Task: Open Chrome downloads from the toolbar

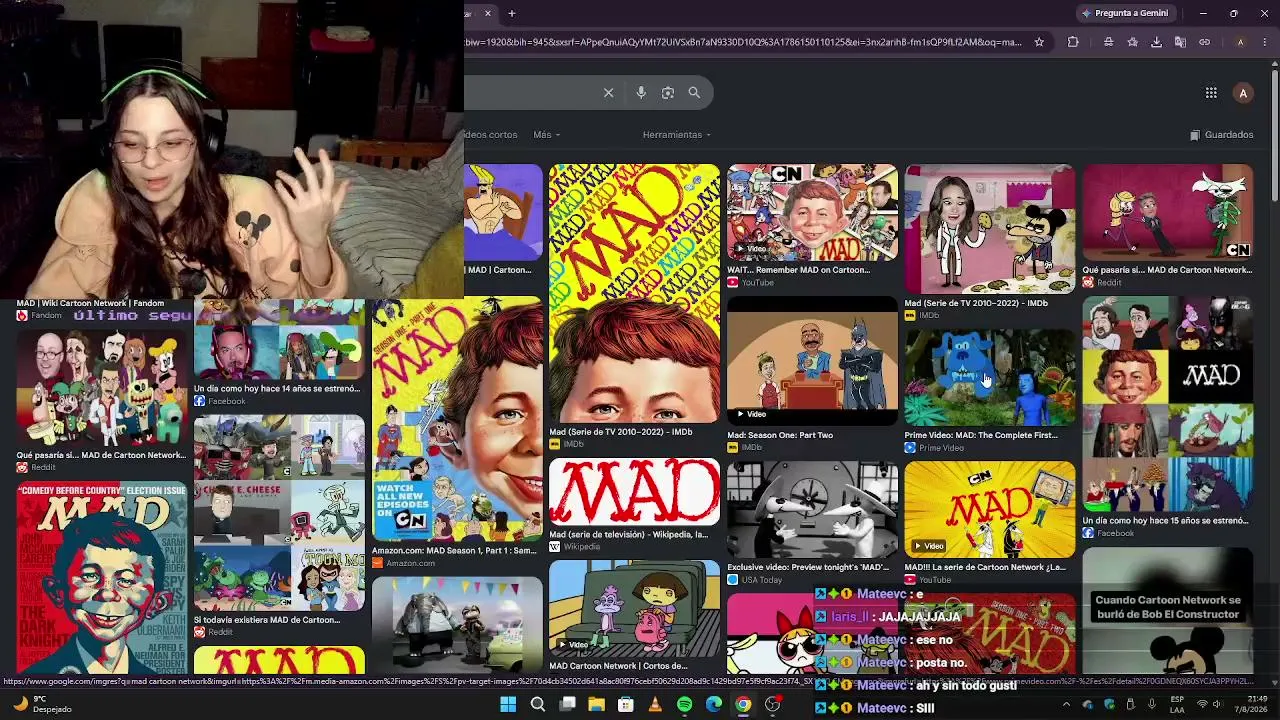Action: pos(1156,42)
